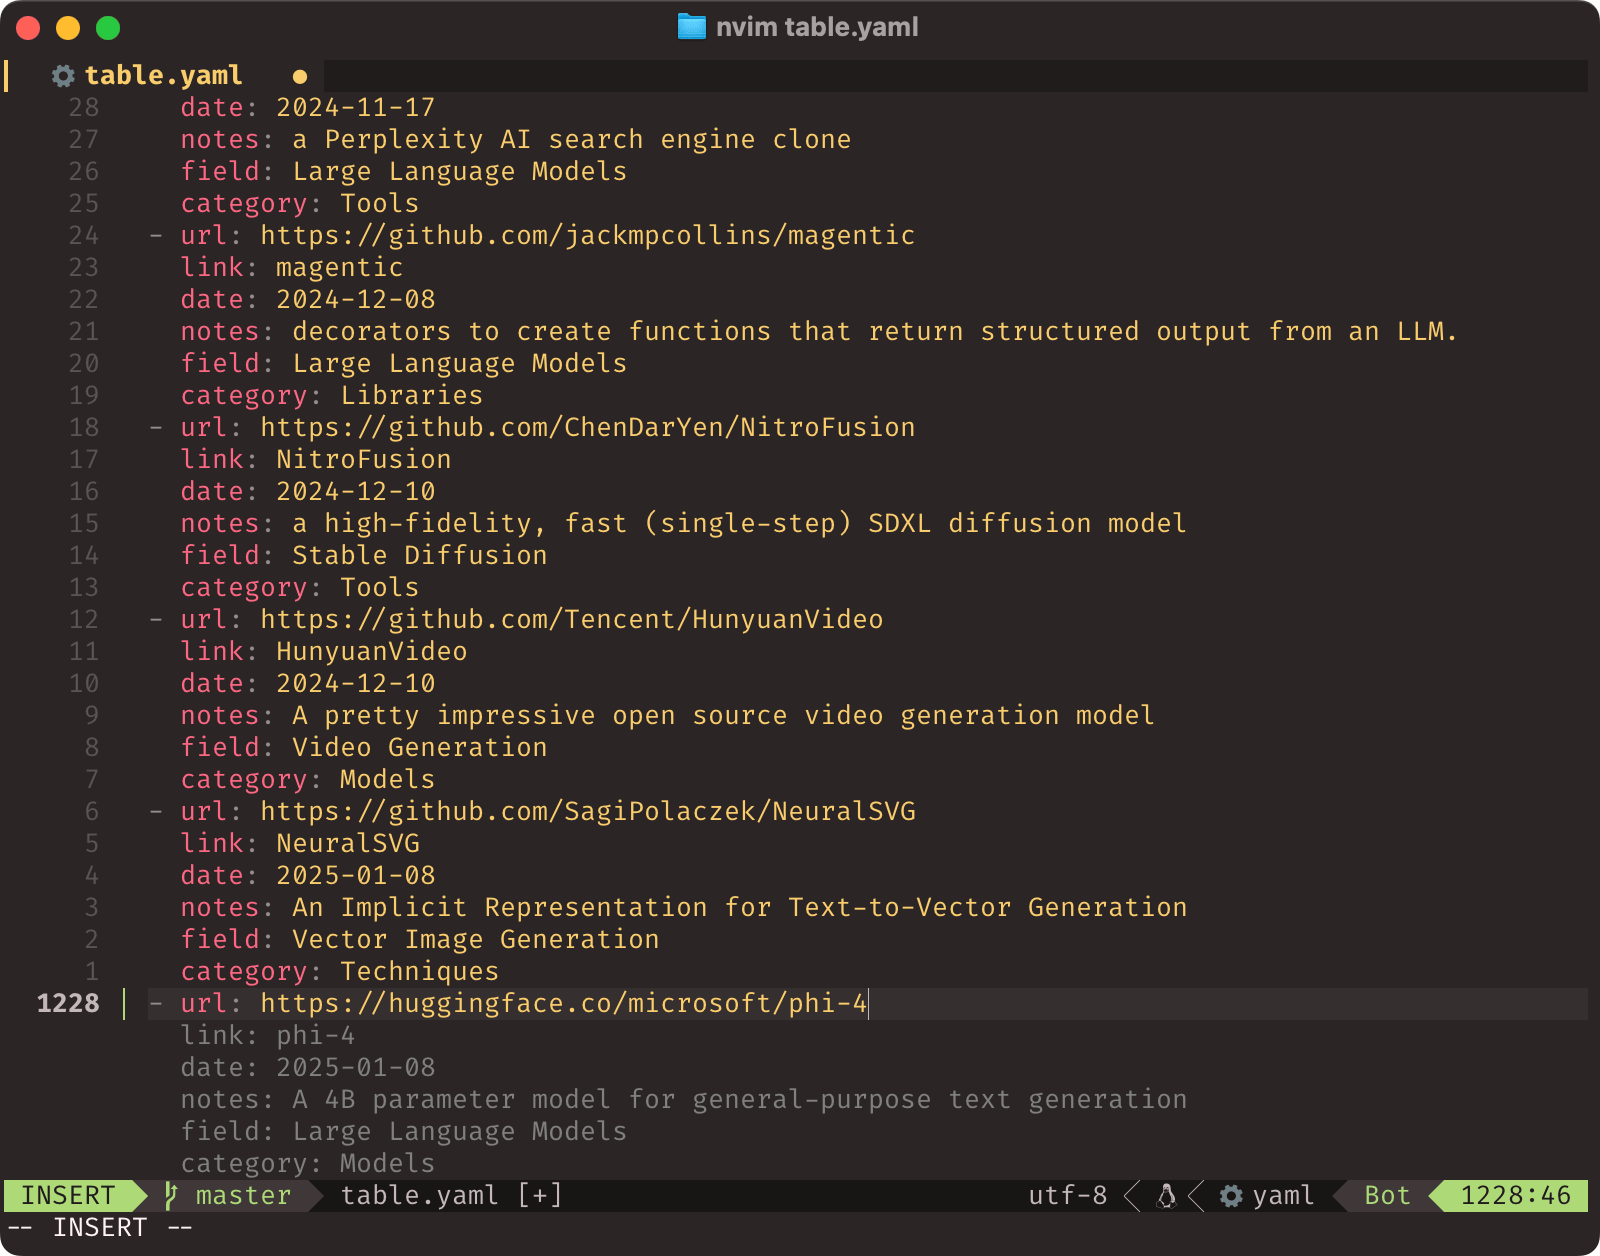
Task: Click the 'table.yaml [+]' filename in statusline
Action: (x=451, y=1195)
